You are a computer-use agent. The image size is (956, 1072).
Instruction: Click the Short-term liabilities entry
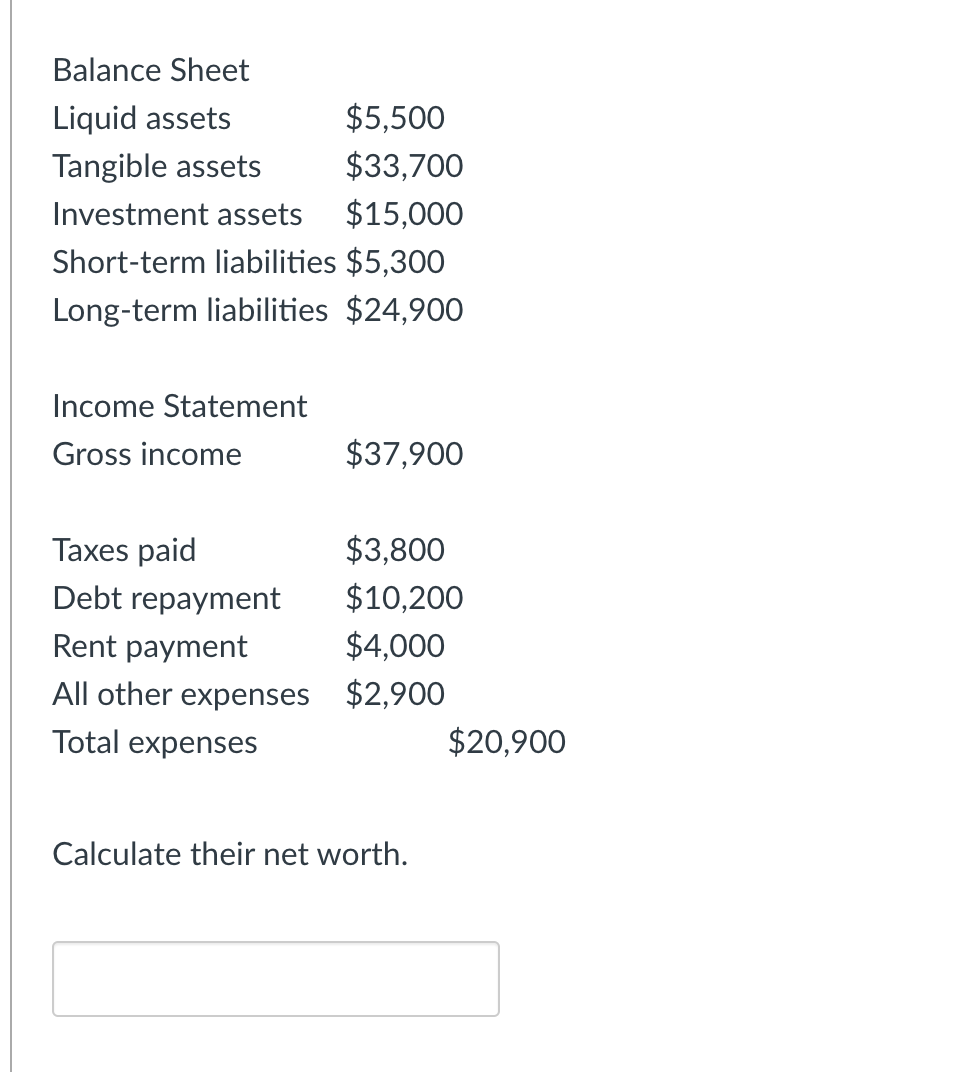point(194,262)
